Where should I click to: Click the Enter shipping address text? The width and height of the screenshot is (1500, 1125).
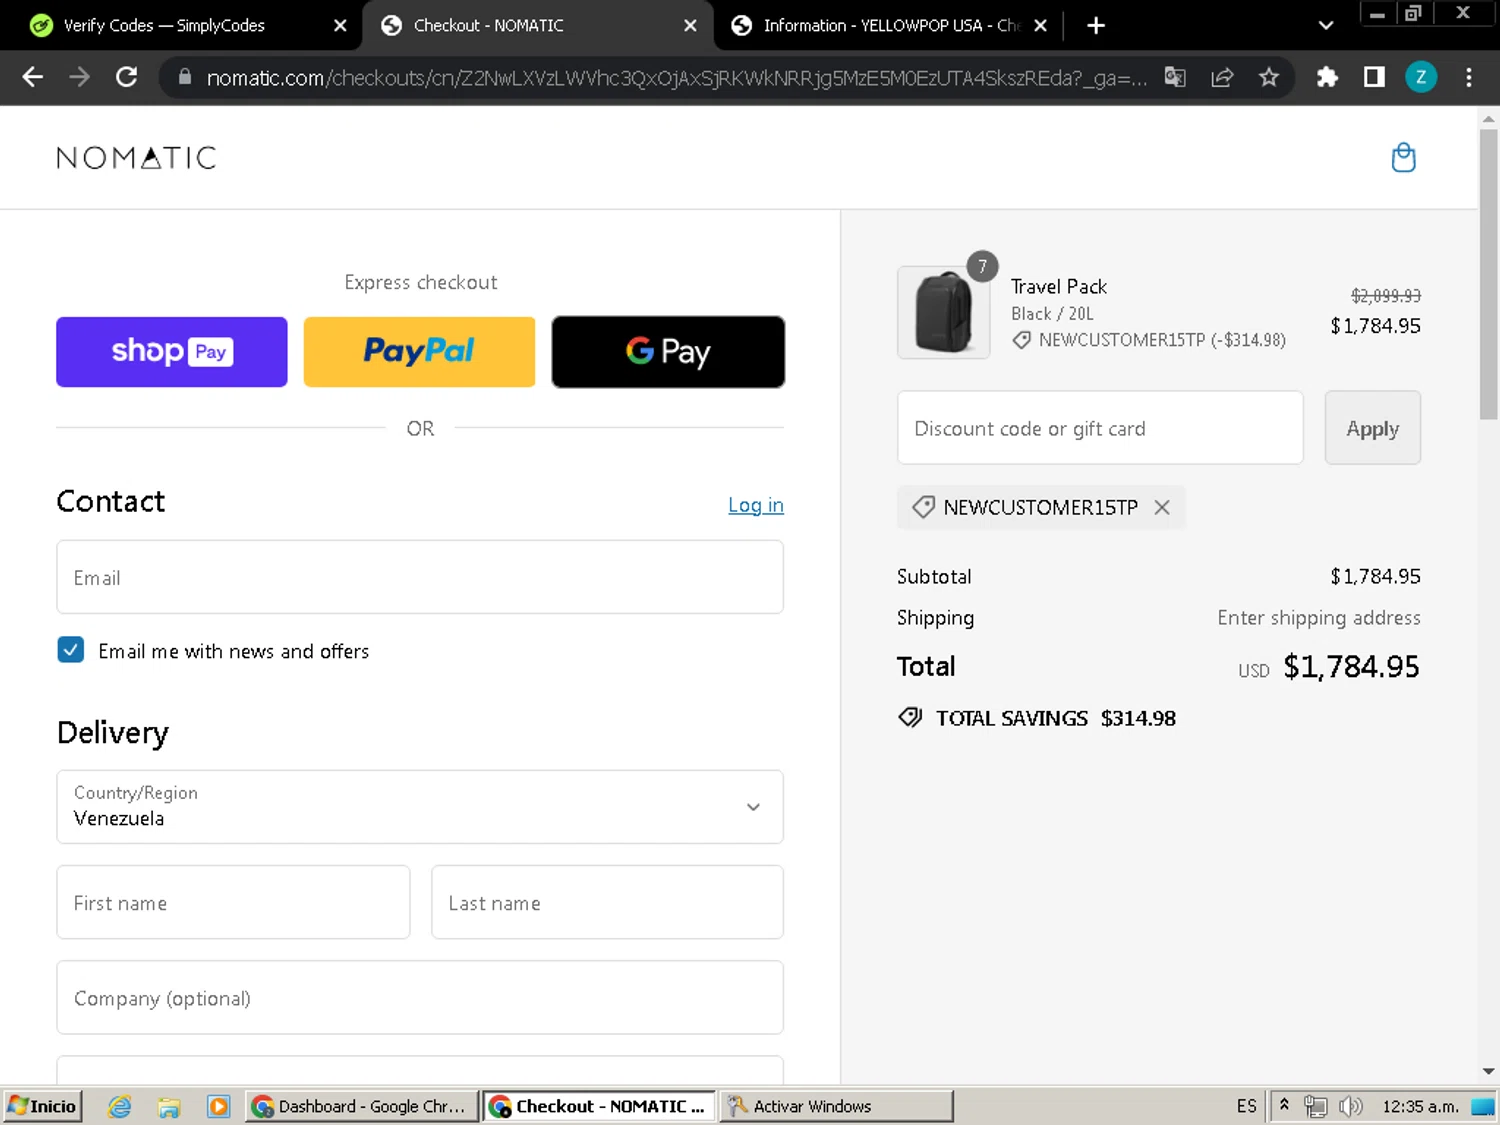(x=1318, y=618)
